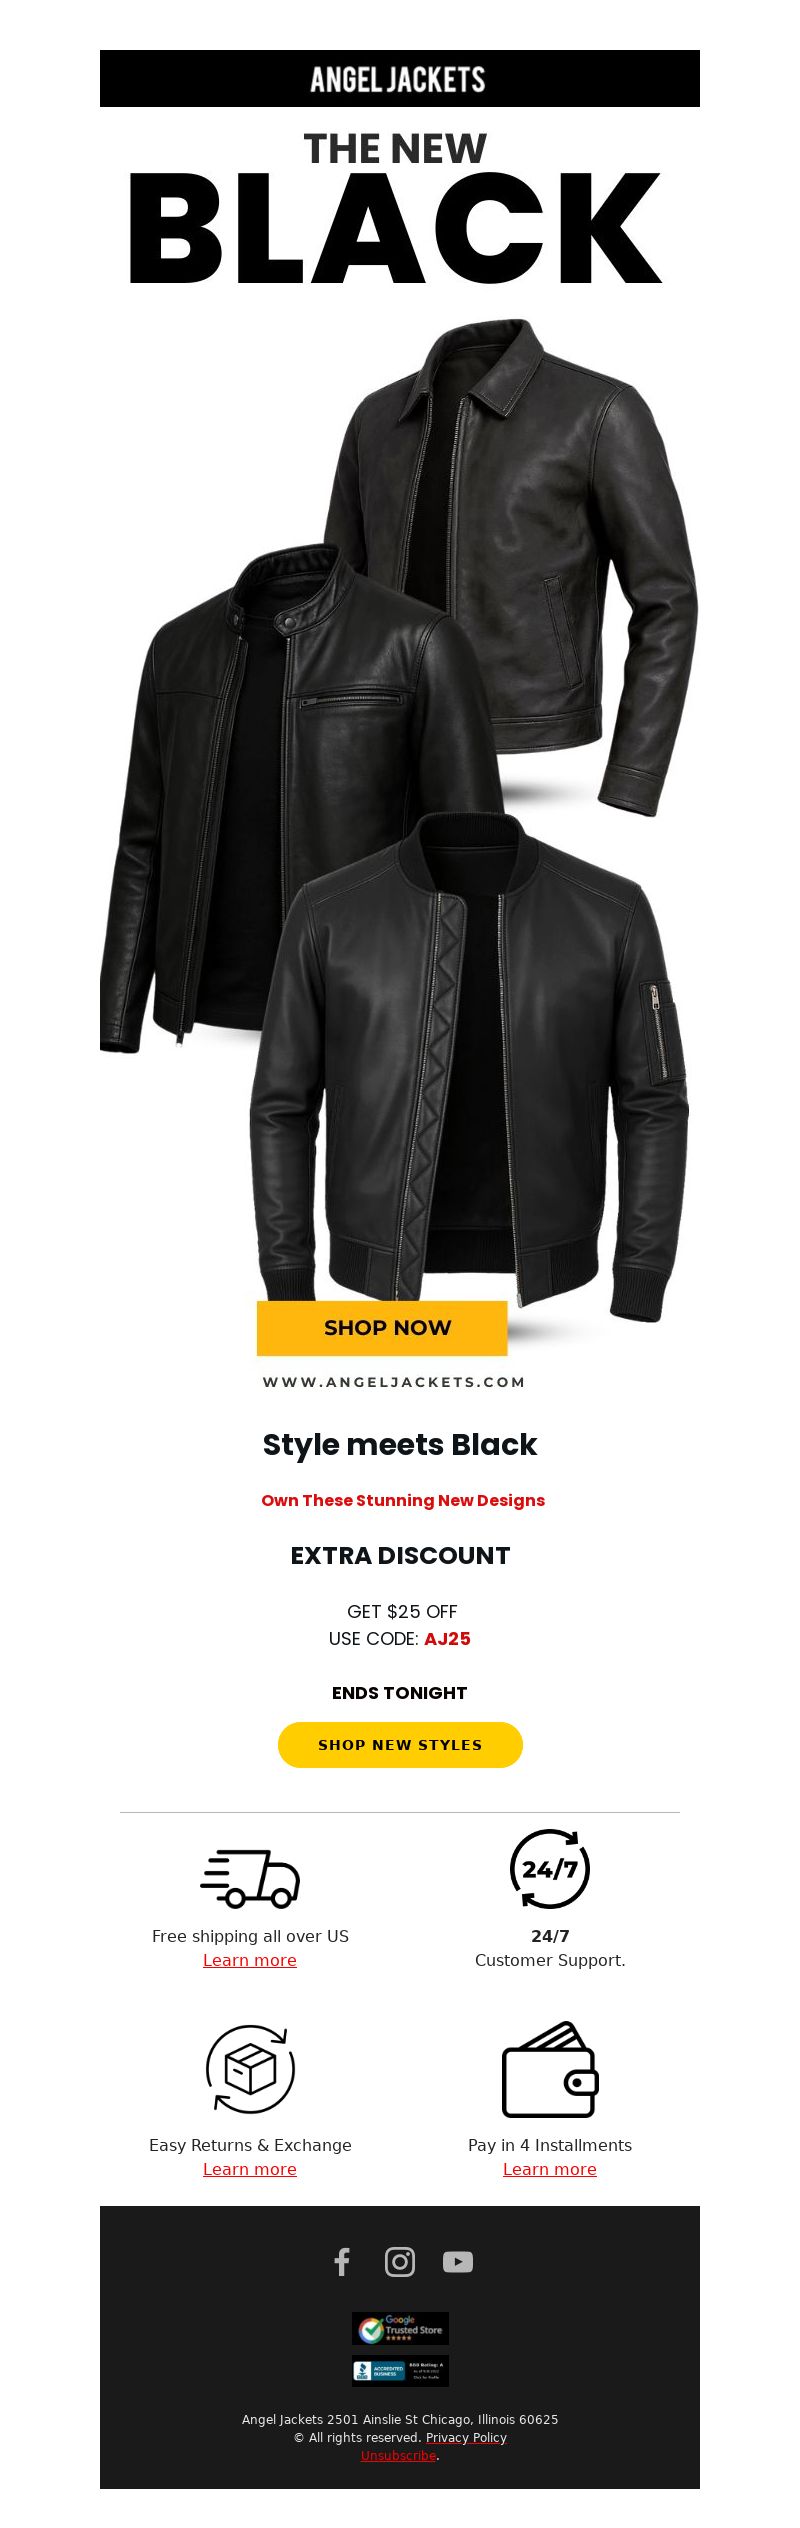Click the SHOP NEW STYLES button
800x2528 pixels.
(x=400, y=1745)
